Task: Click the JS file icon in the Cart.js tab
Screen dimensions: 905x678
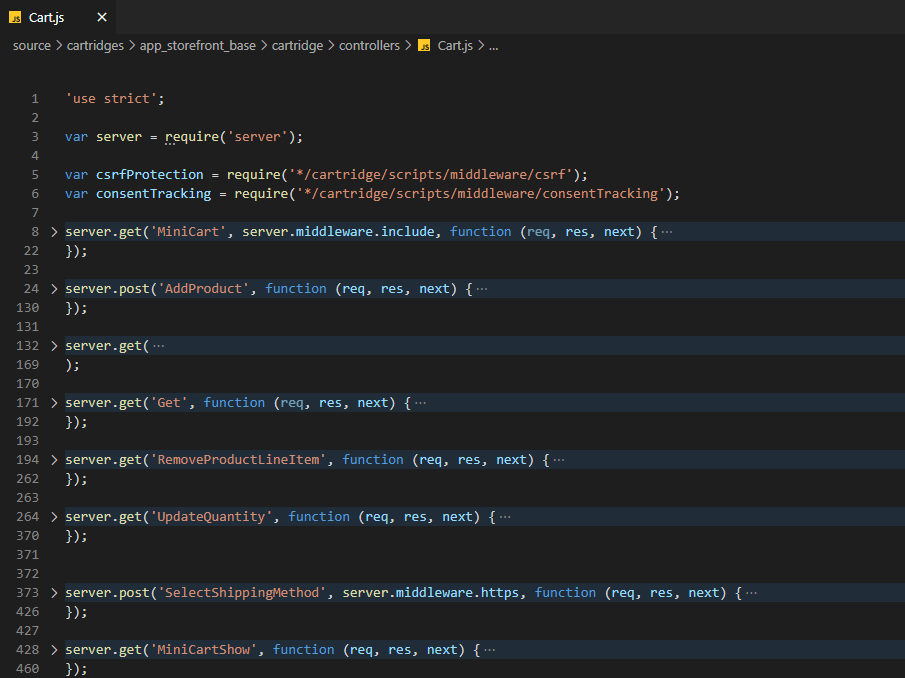Action: coord(15,18)
